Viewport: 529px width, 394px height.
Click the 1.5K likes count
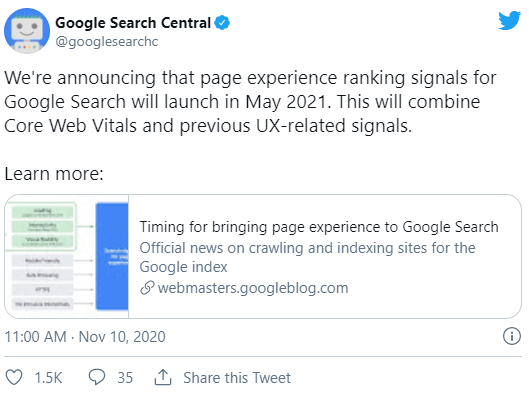tap(48, 378)
